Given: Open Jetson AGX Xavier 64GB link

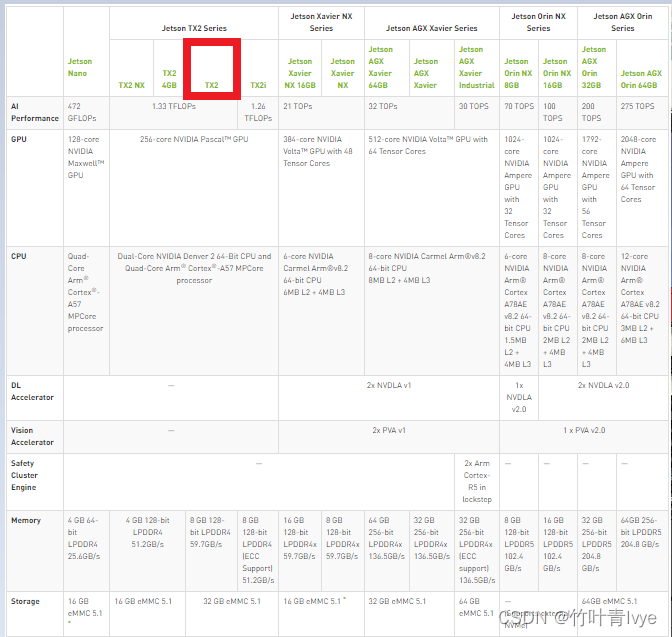Looking at the screenshot, I should point(380,67).
